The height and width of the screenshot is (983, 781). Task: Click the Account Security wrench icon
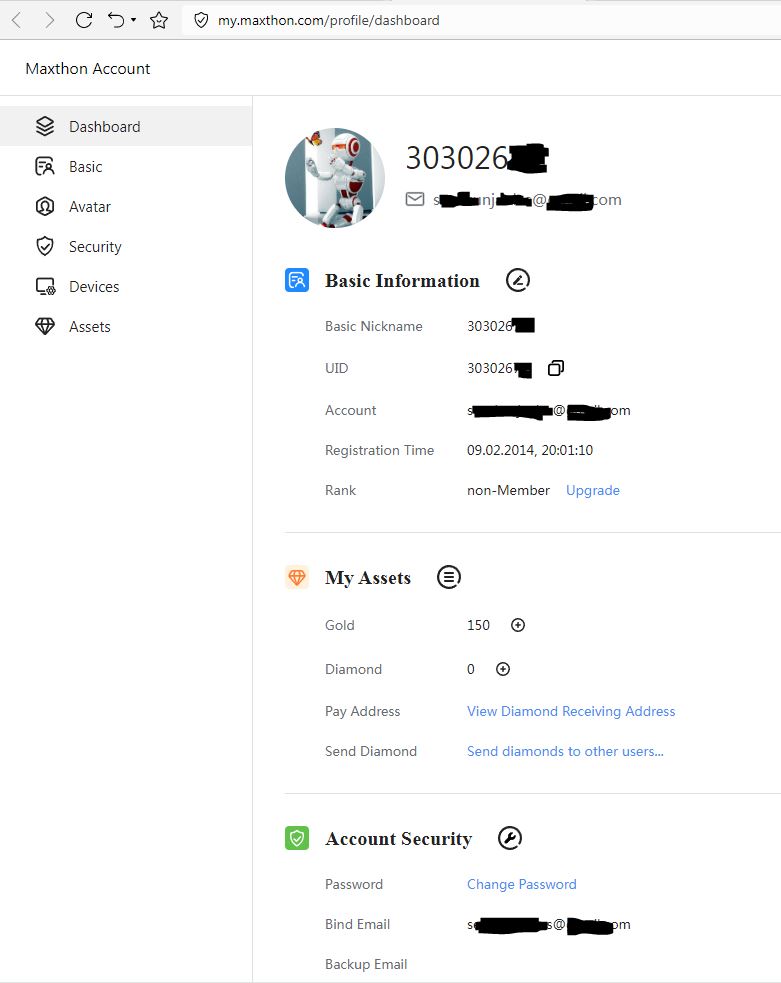pos(510,838)
